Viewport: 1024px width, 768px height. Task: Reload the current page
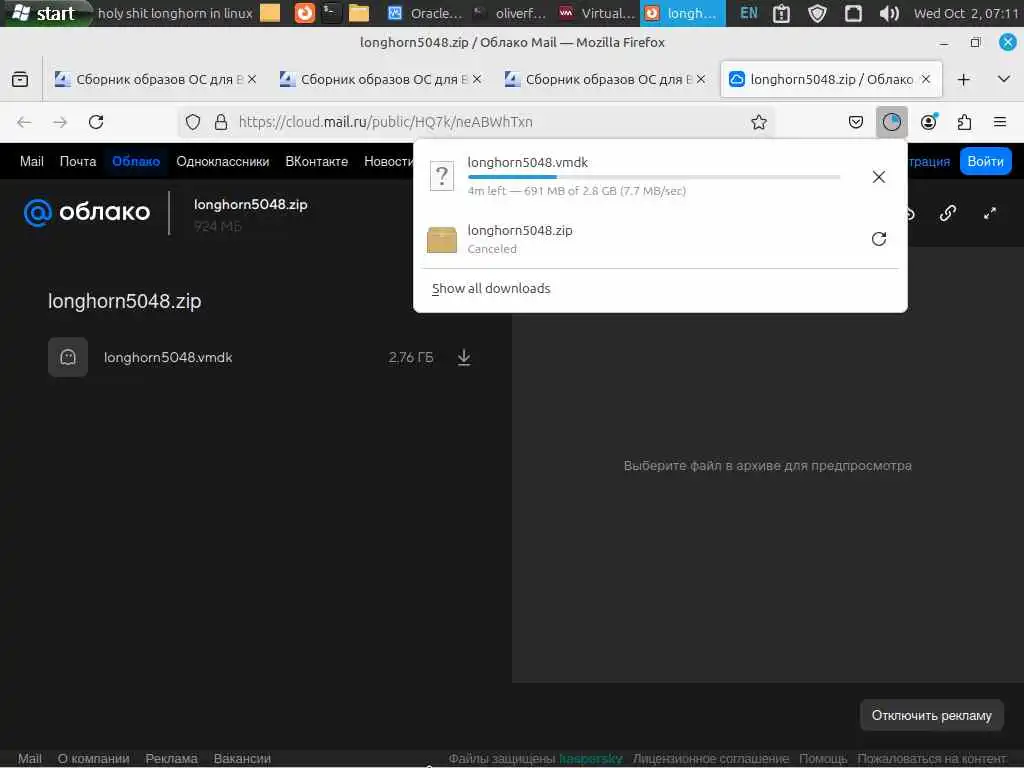pos(96,122)
